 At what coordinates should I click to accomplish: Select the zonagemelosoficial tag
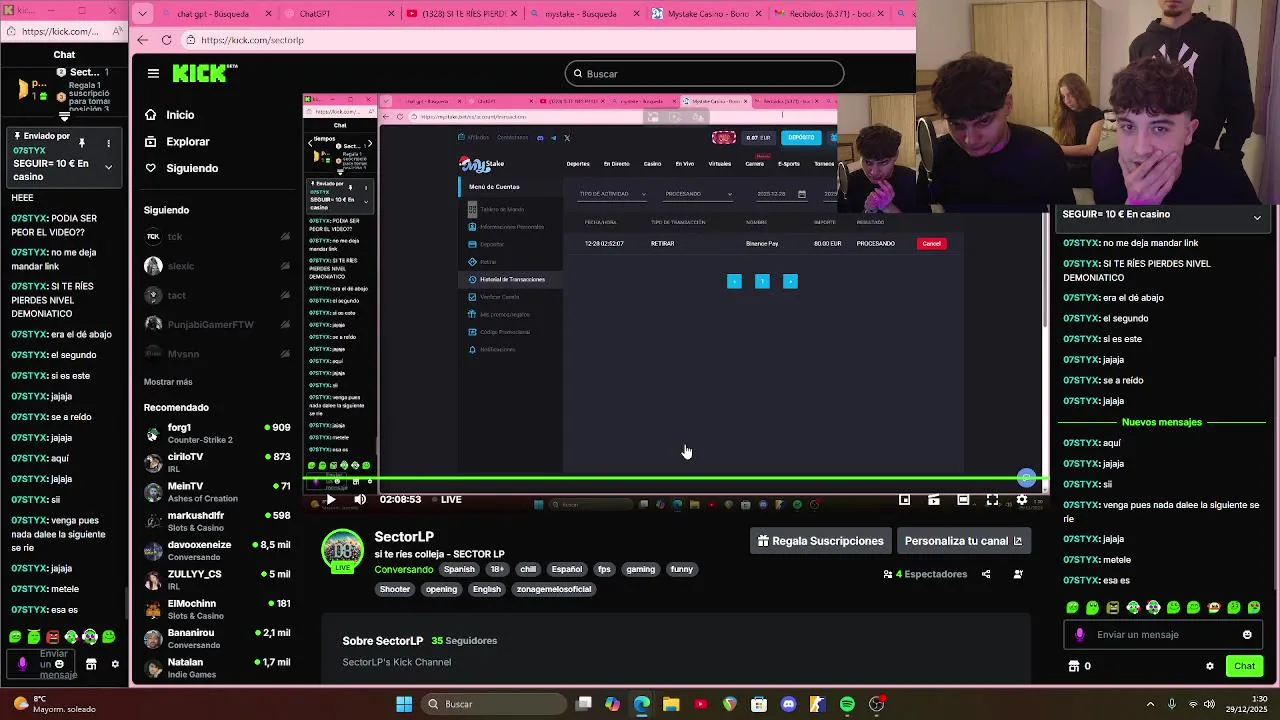[554, 589]
